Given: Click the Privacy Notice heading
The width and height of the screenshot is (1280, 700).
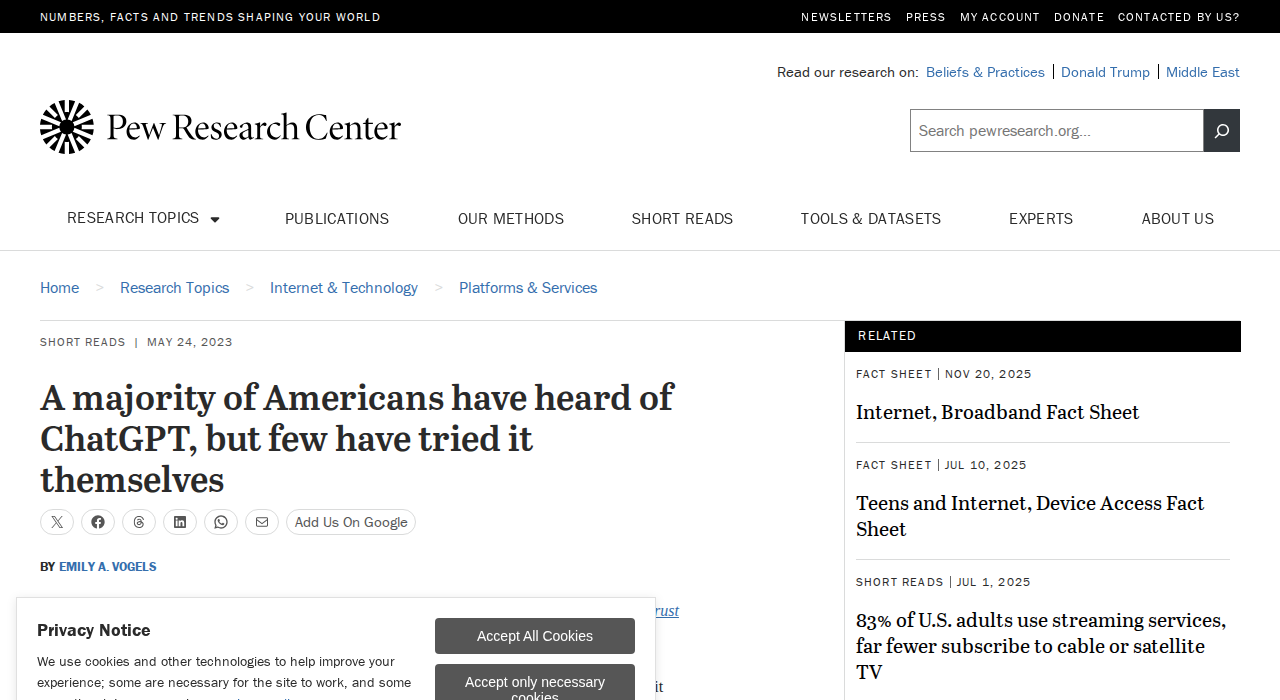Looking at the screenshot, I should (94, 630).
